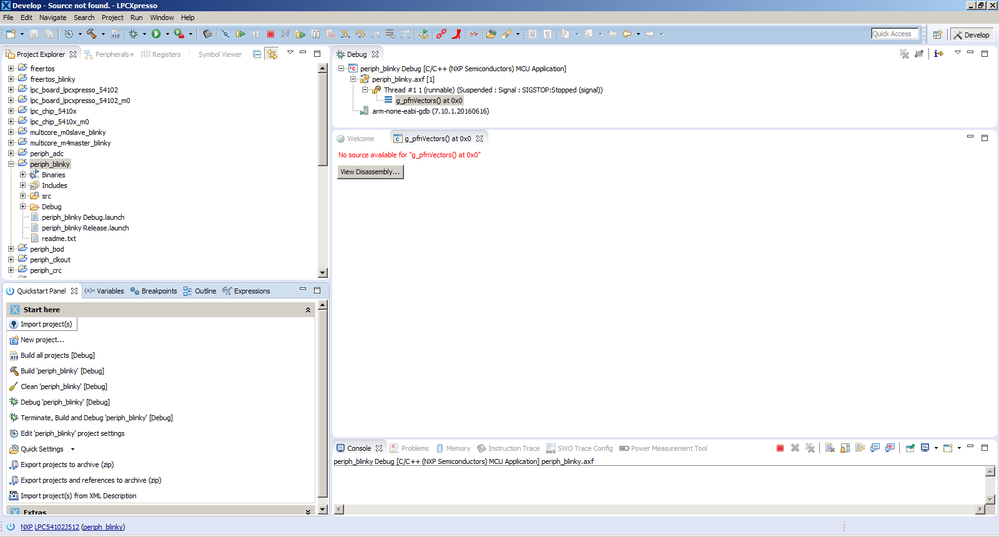Toggle Pin Console in the Console toolbar

coord(910,448)
